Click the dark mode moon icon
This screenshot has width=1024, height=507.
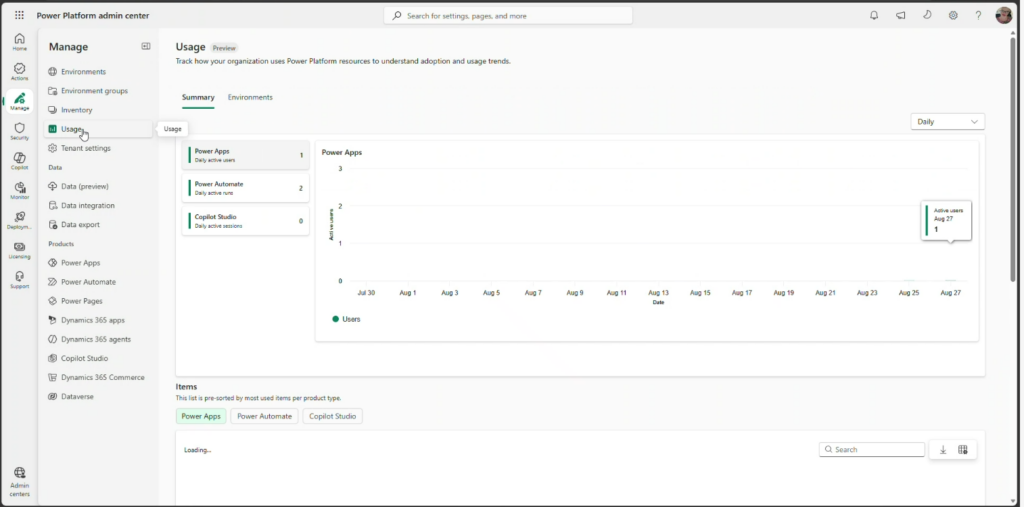[927, 15]
